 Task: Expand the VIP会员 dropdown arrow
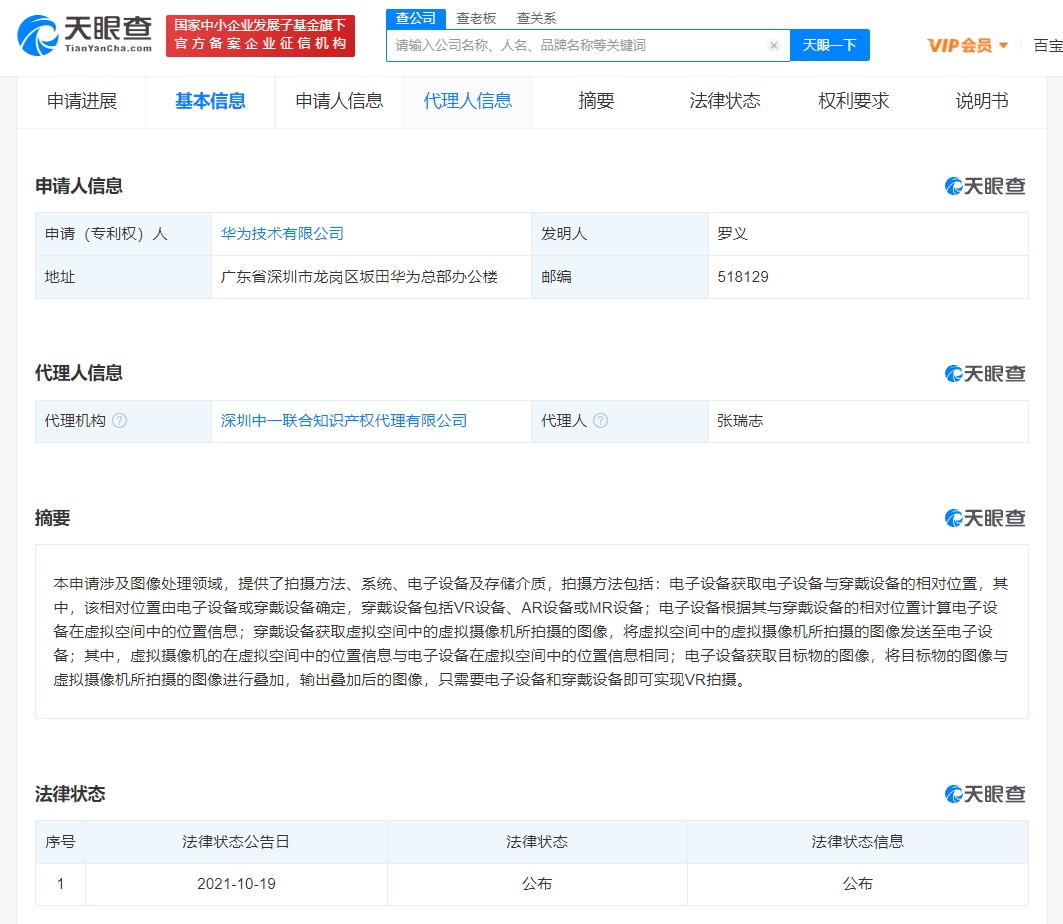(1003, 45)
